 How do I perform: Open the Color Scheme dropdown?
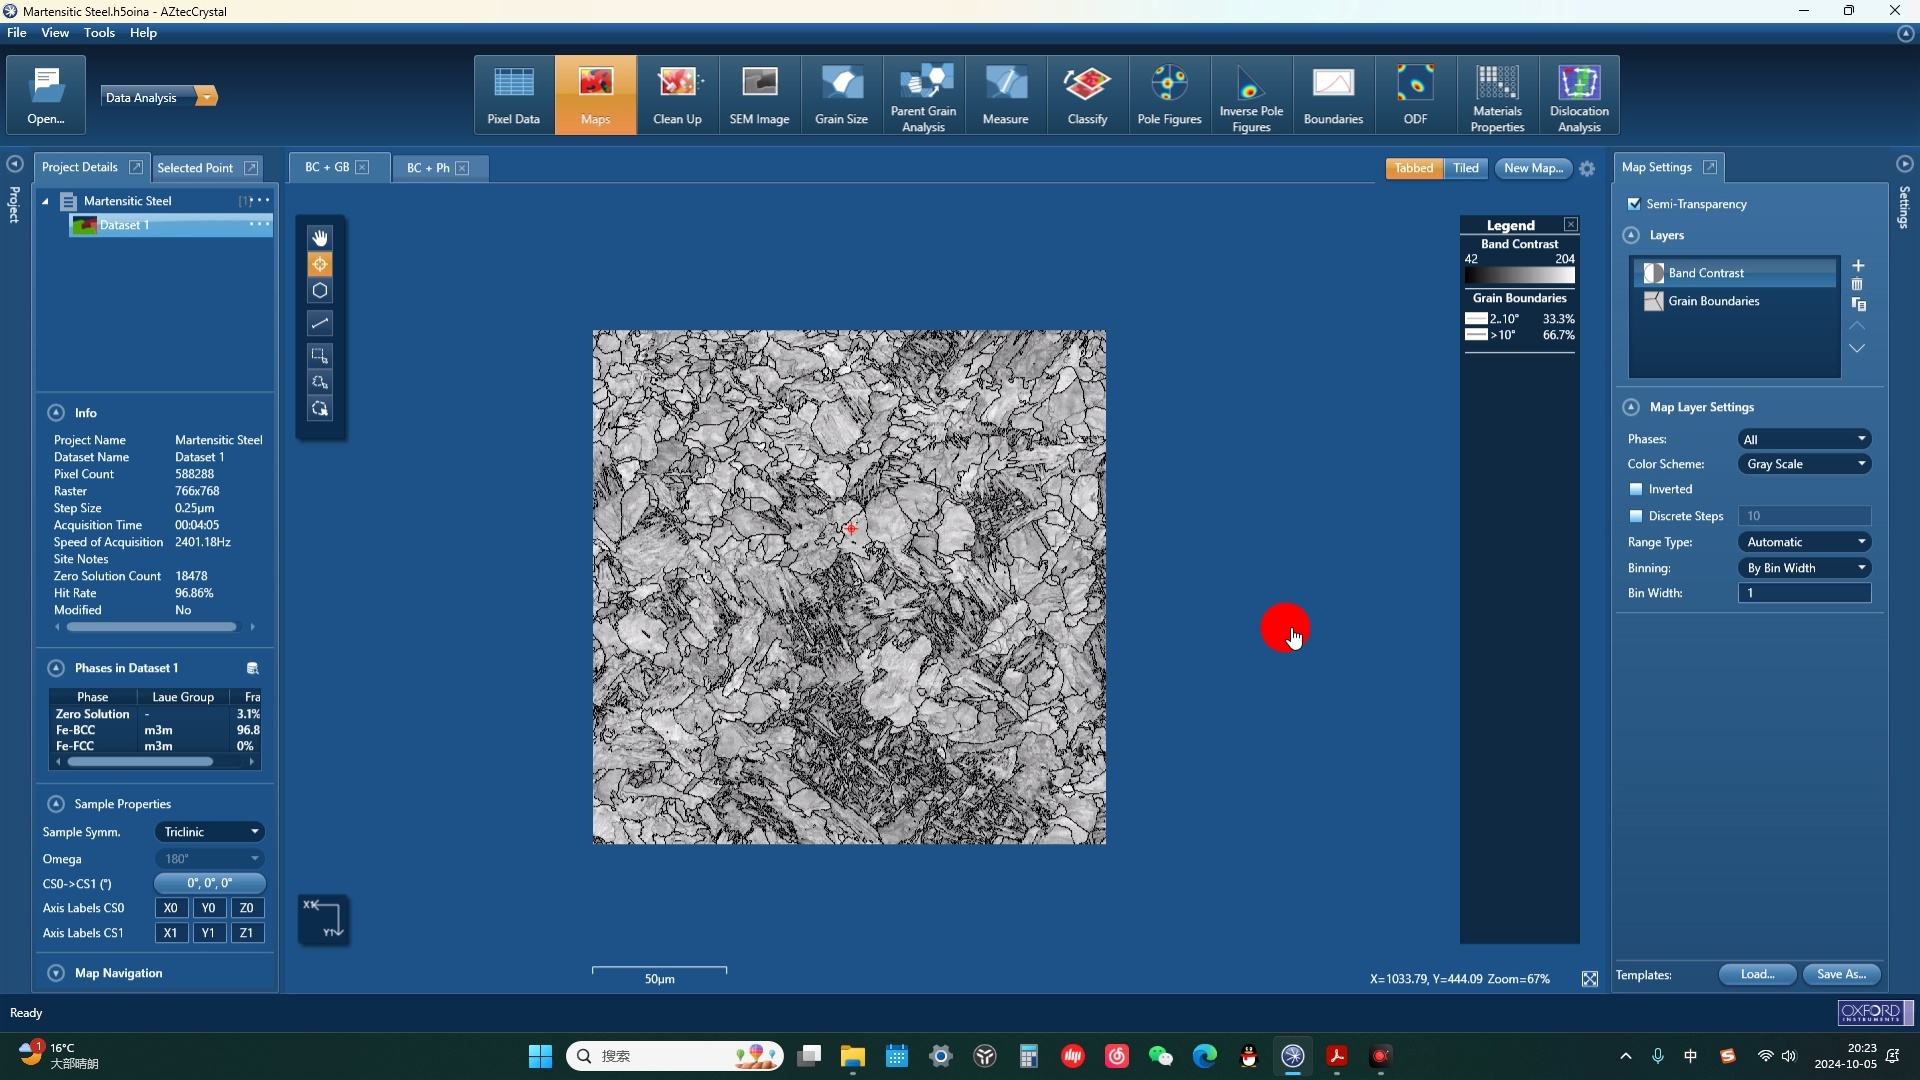(1804, 464)
